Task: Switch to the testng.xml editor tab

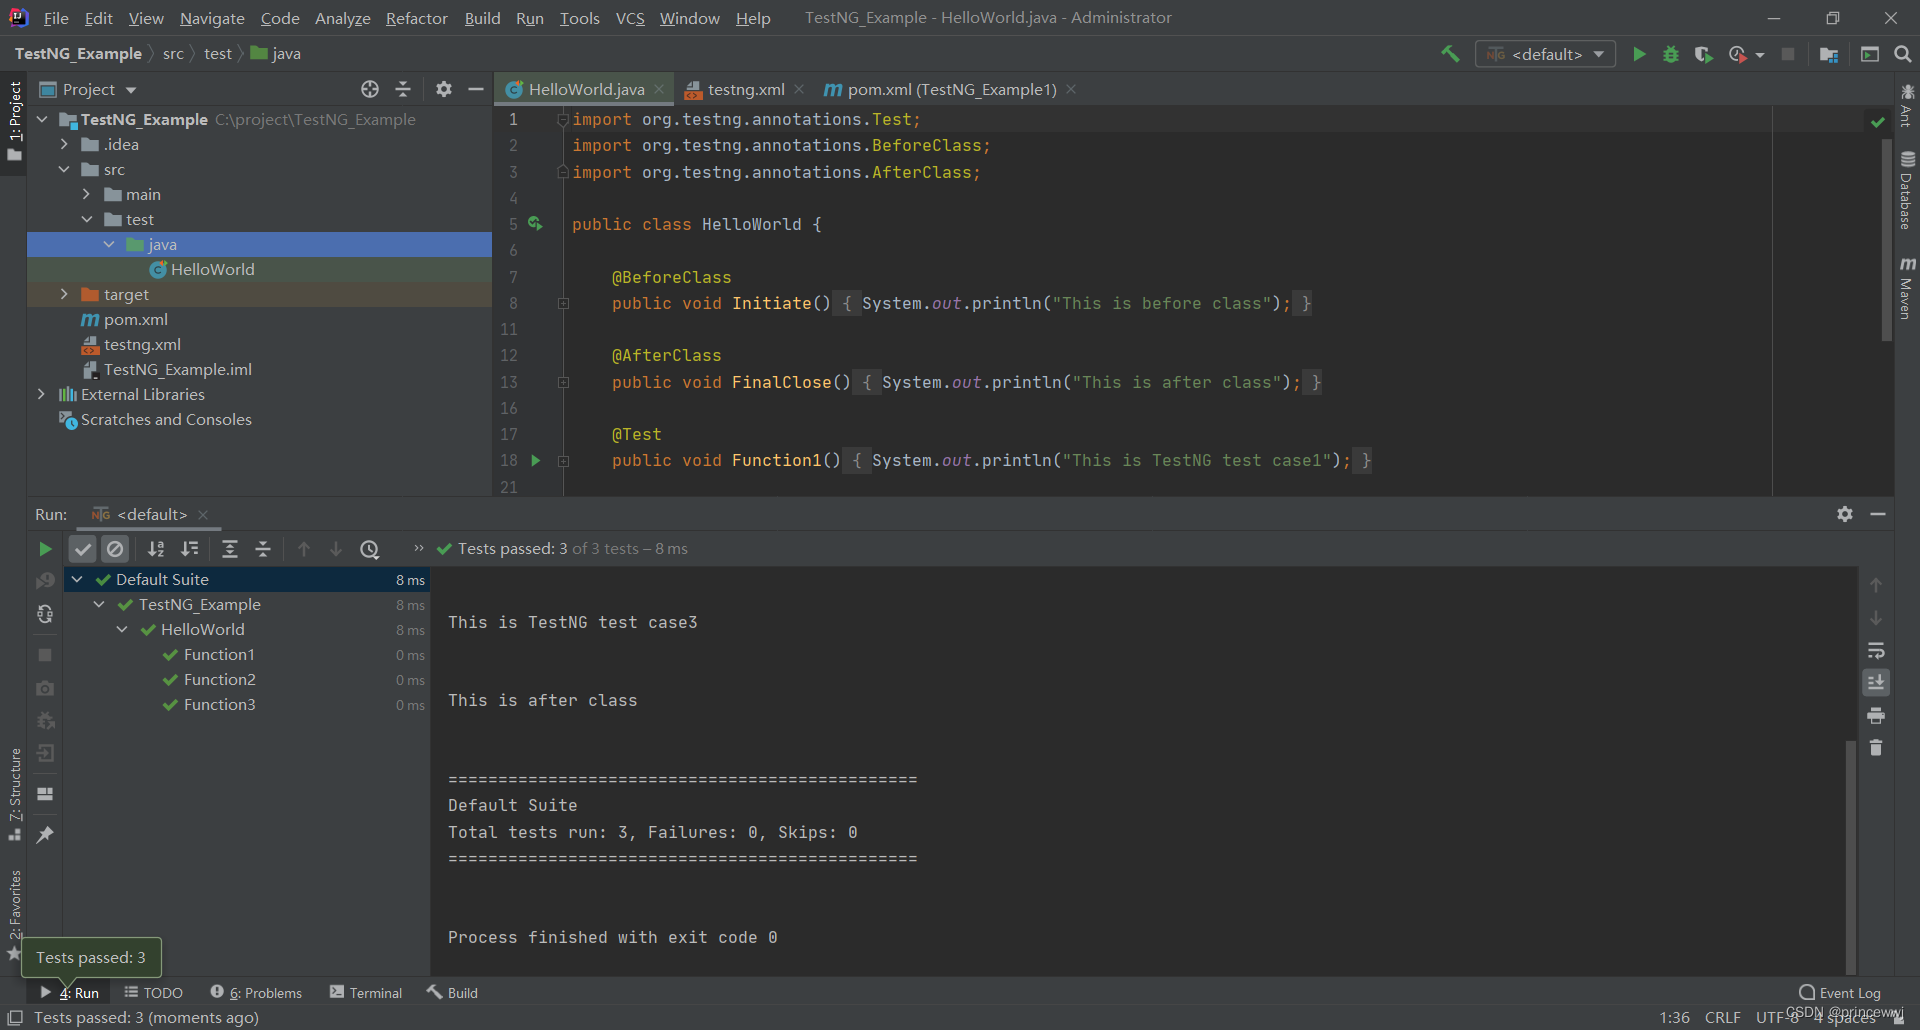Action: [745, 89]
